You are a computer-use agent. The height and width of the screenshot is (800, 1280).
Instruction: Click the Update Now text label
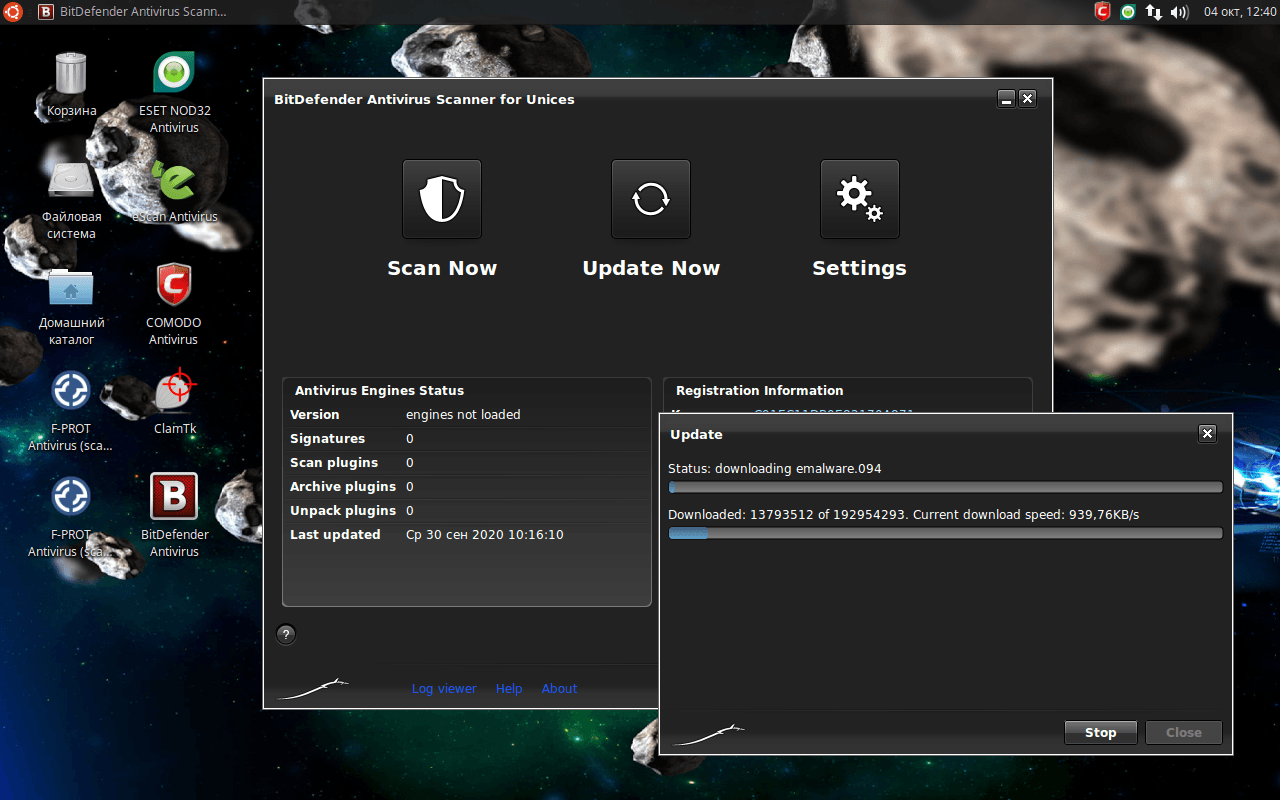pos(651,268)
